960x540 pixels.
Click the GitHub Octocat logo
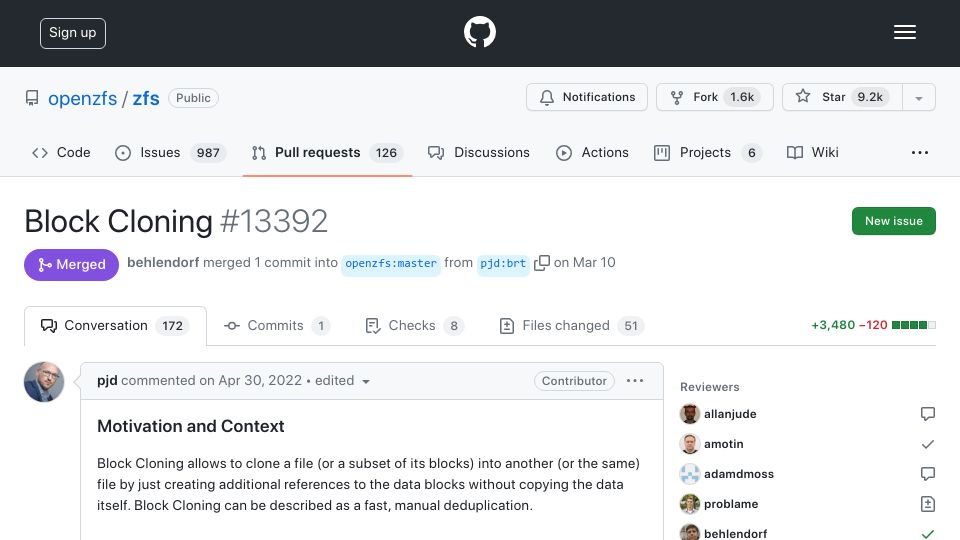coord(479,32)
